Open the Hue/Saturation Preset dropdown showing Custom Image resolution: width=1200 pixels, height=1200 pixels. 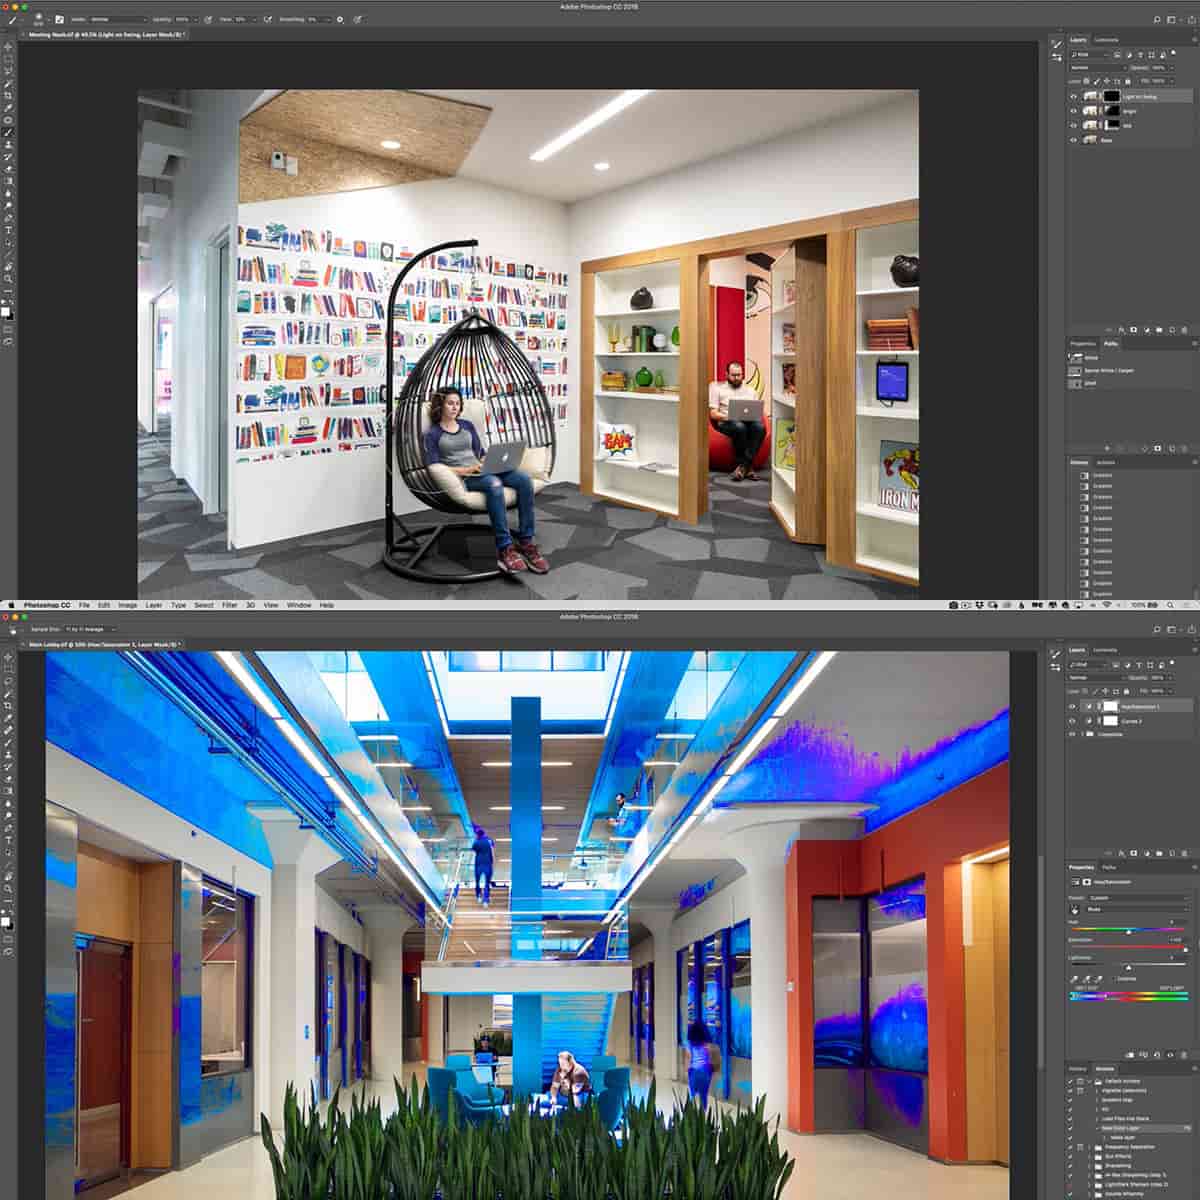(x=1137, y=898)
